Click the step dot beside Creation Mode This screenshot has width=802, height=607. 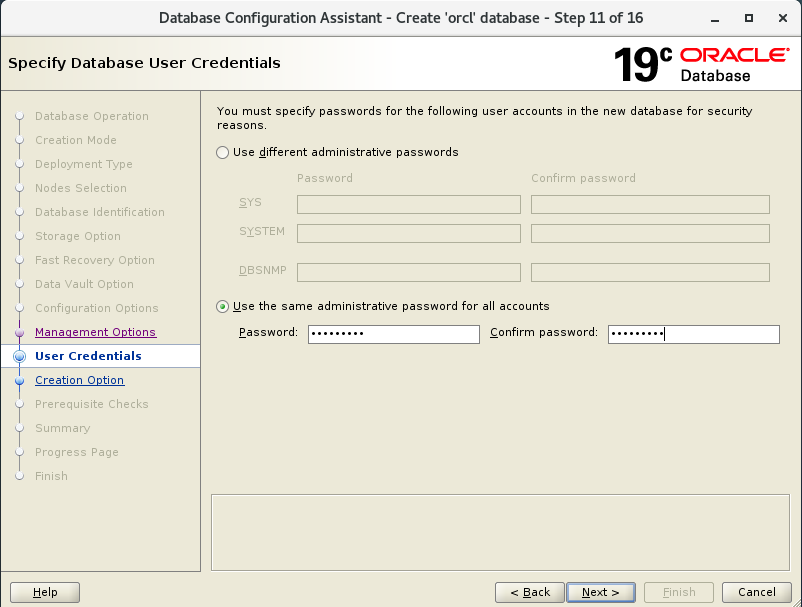(18, 140)
